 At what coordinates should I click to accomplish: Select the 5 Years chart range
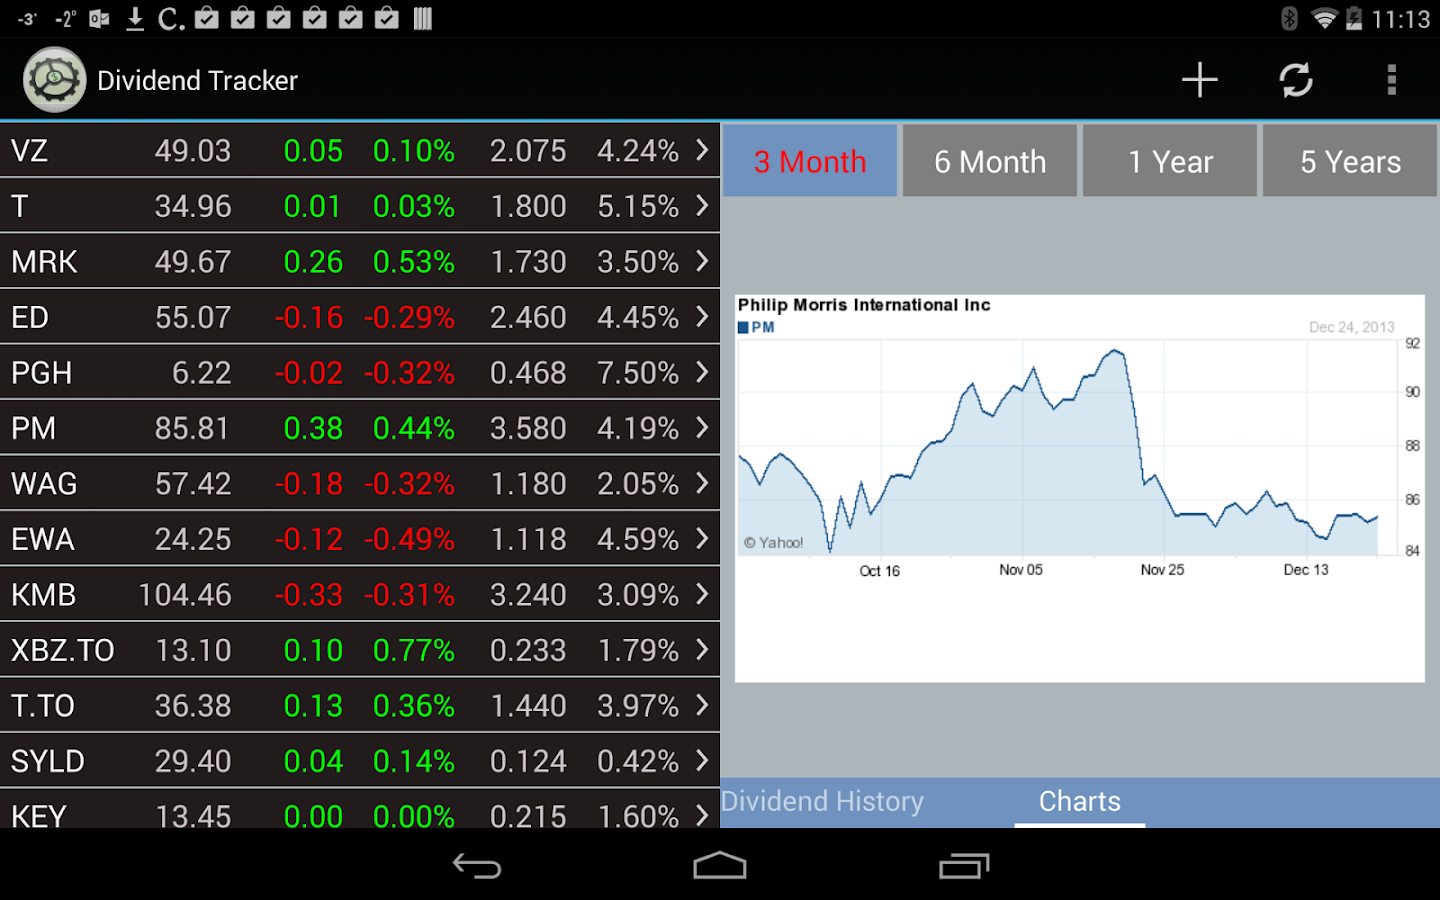pos(1350,161)
